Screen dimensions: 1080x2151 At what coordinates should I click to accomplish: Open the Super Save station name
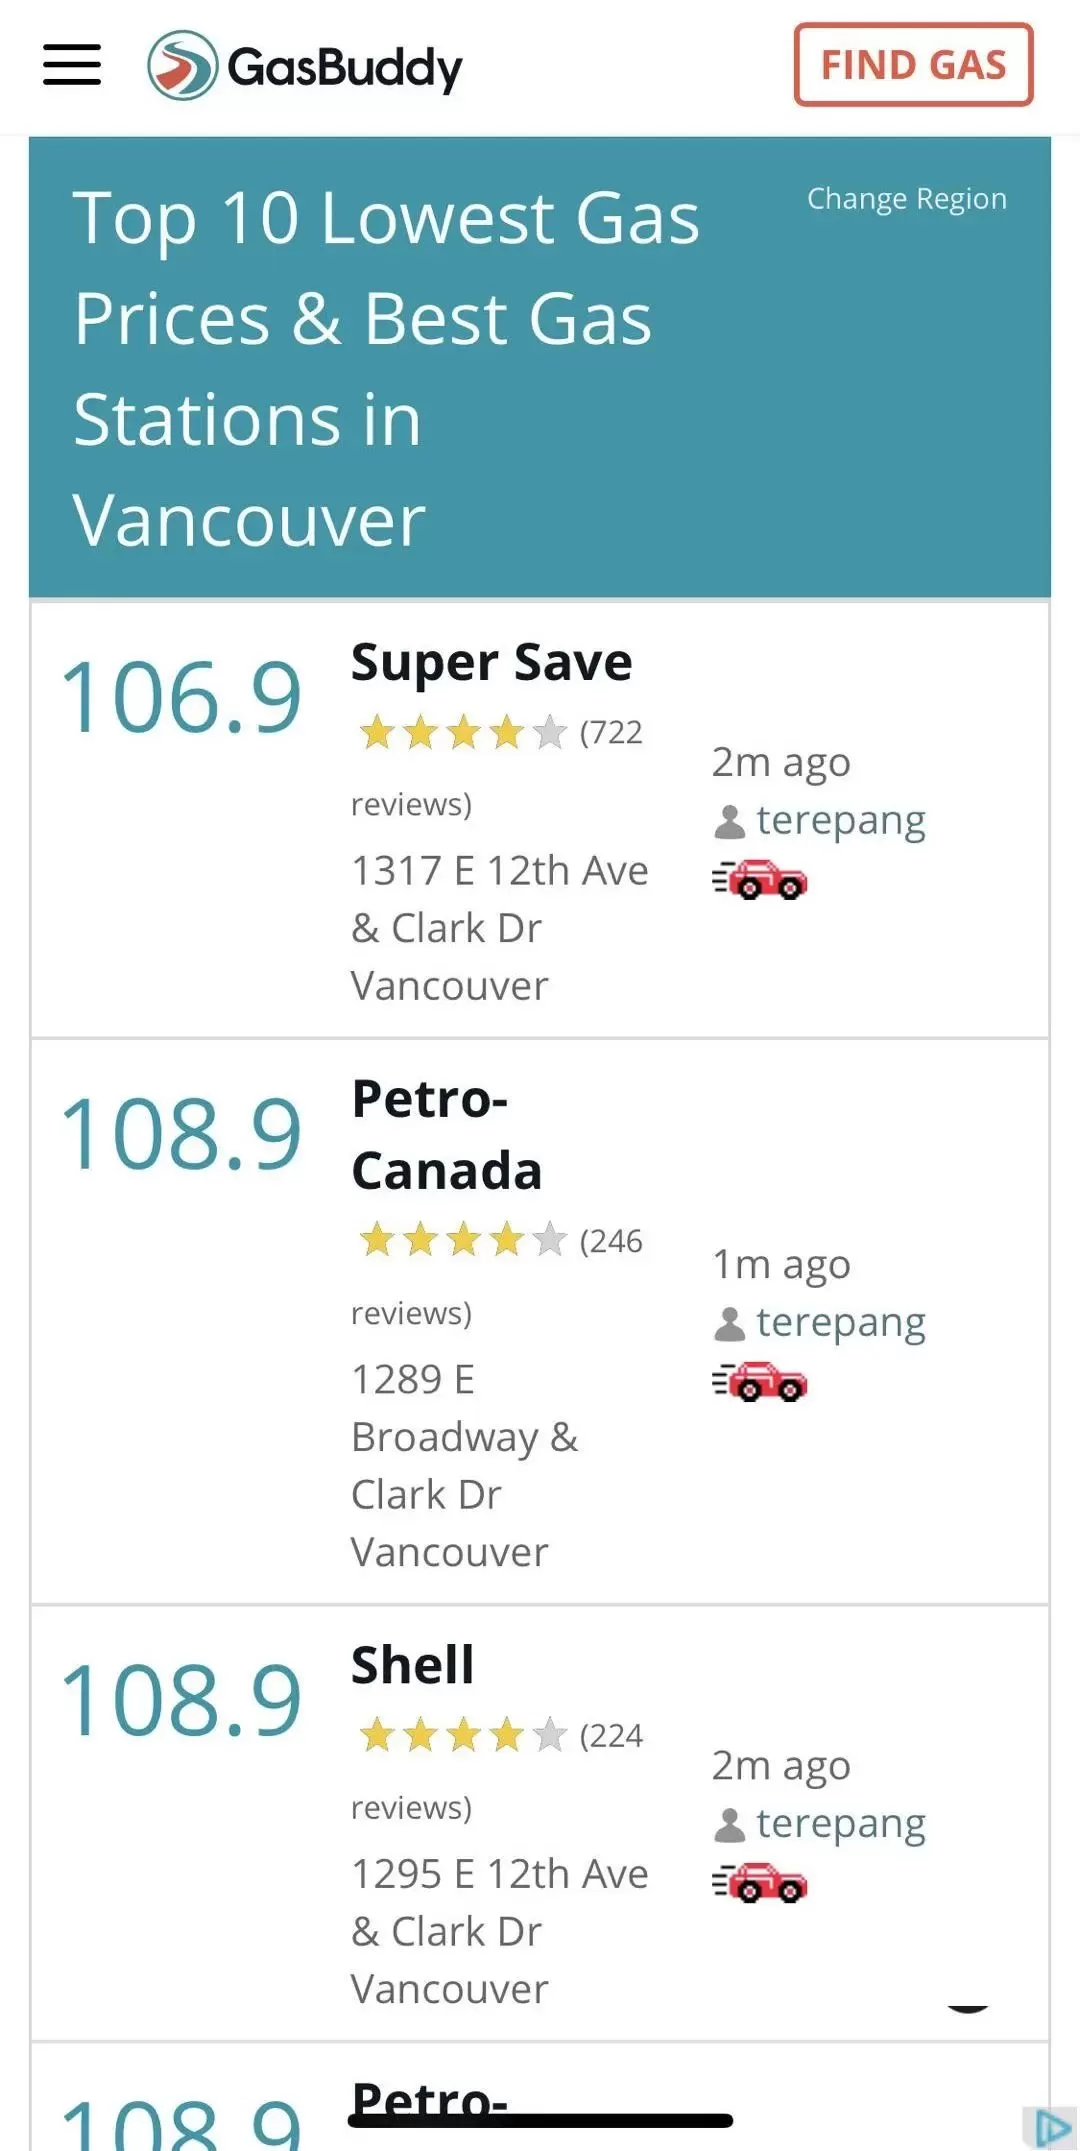[x=492, y=662]
